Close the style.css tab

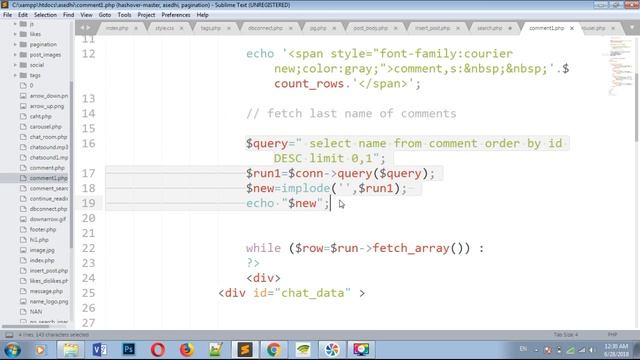(182, 28)
